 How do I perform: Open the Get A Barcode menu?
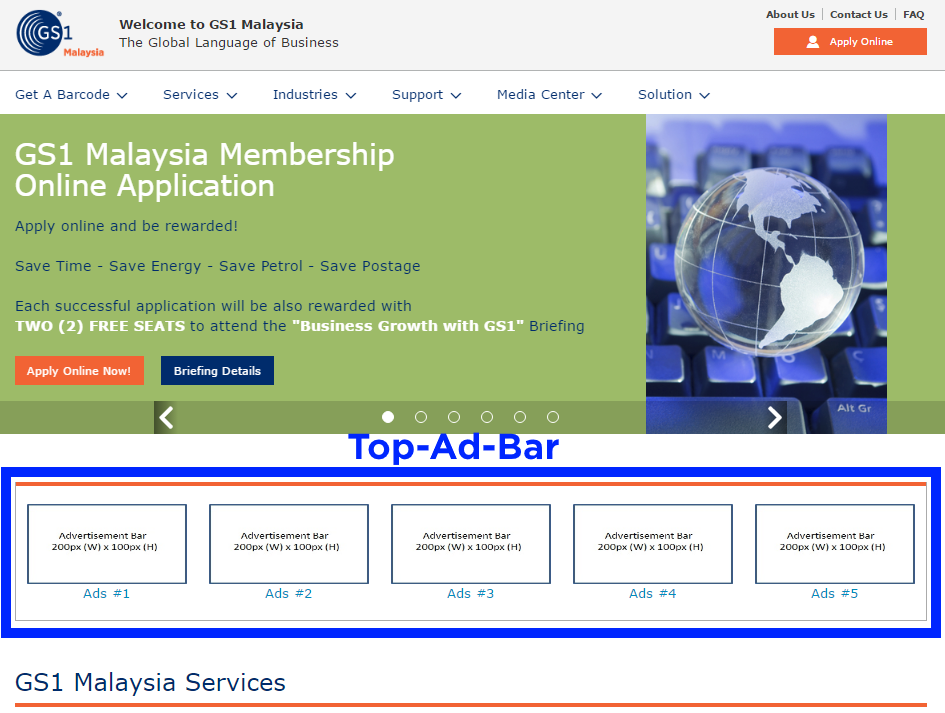tap(71, 95)
